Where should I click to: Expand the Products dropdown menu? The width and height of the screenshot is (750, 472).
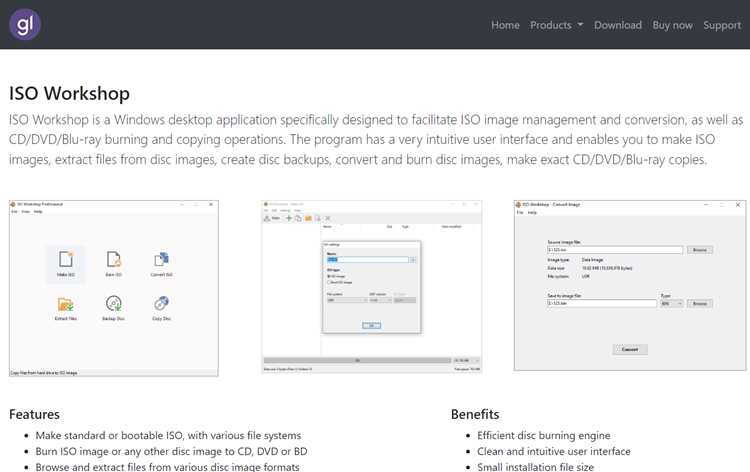point(556,25)
